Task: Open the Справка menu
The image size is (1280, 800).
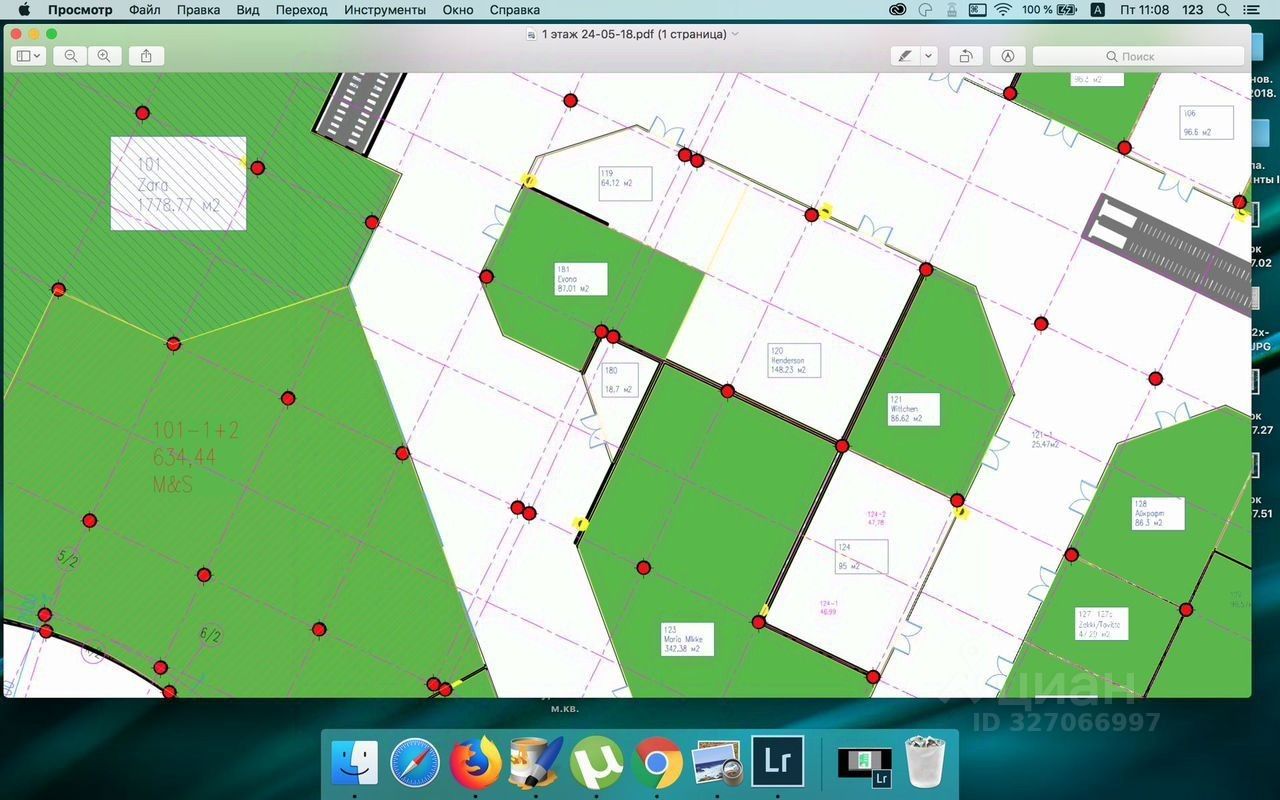Action: coord(515,10)
